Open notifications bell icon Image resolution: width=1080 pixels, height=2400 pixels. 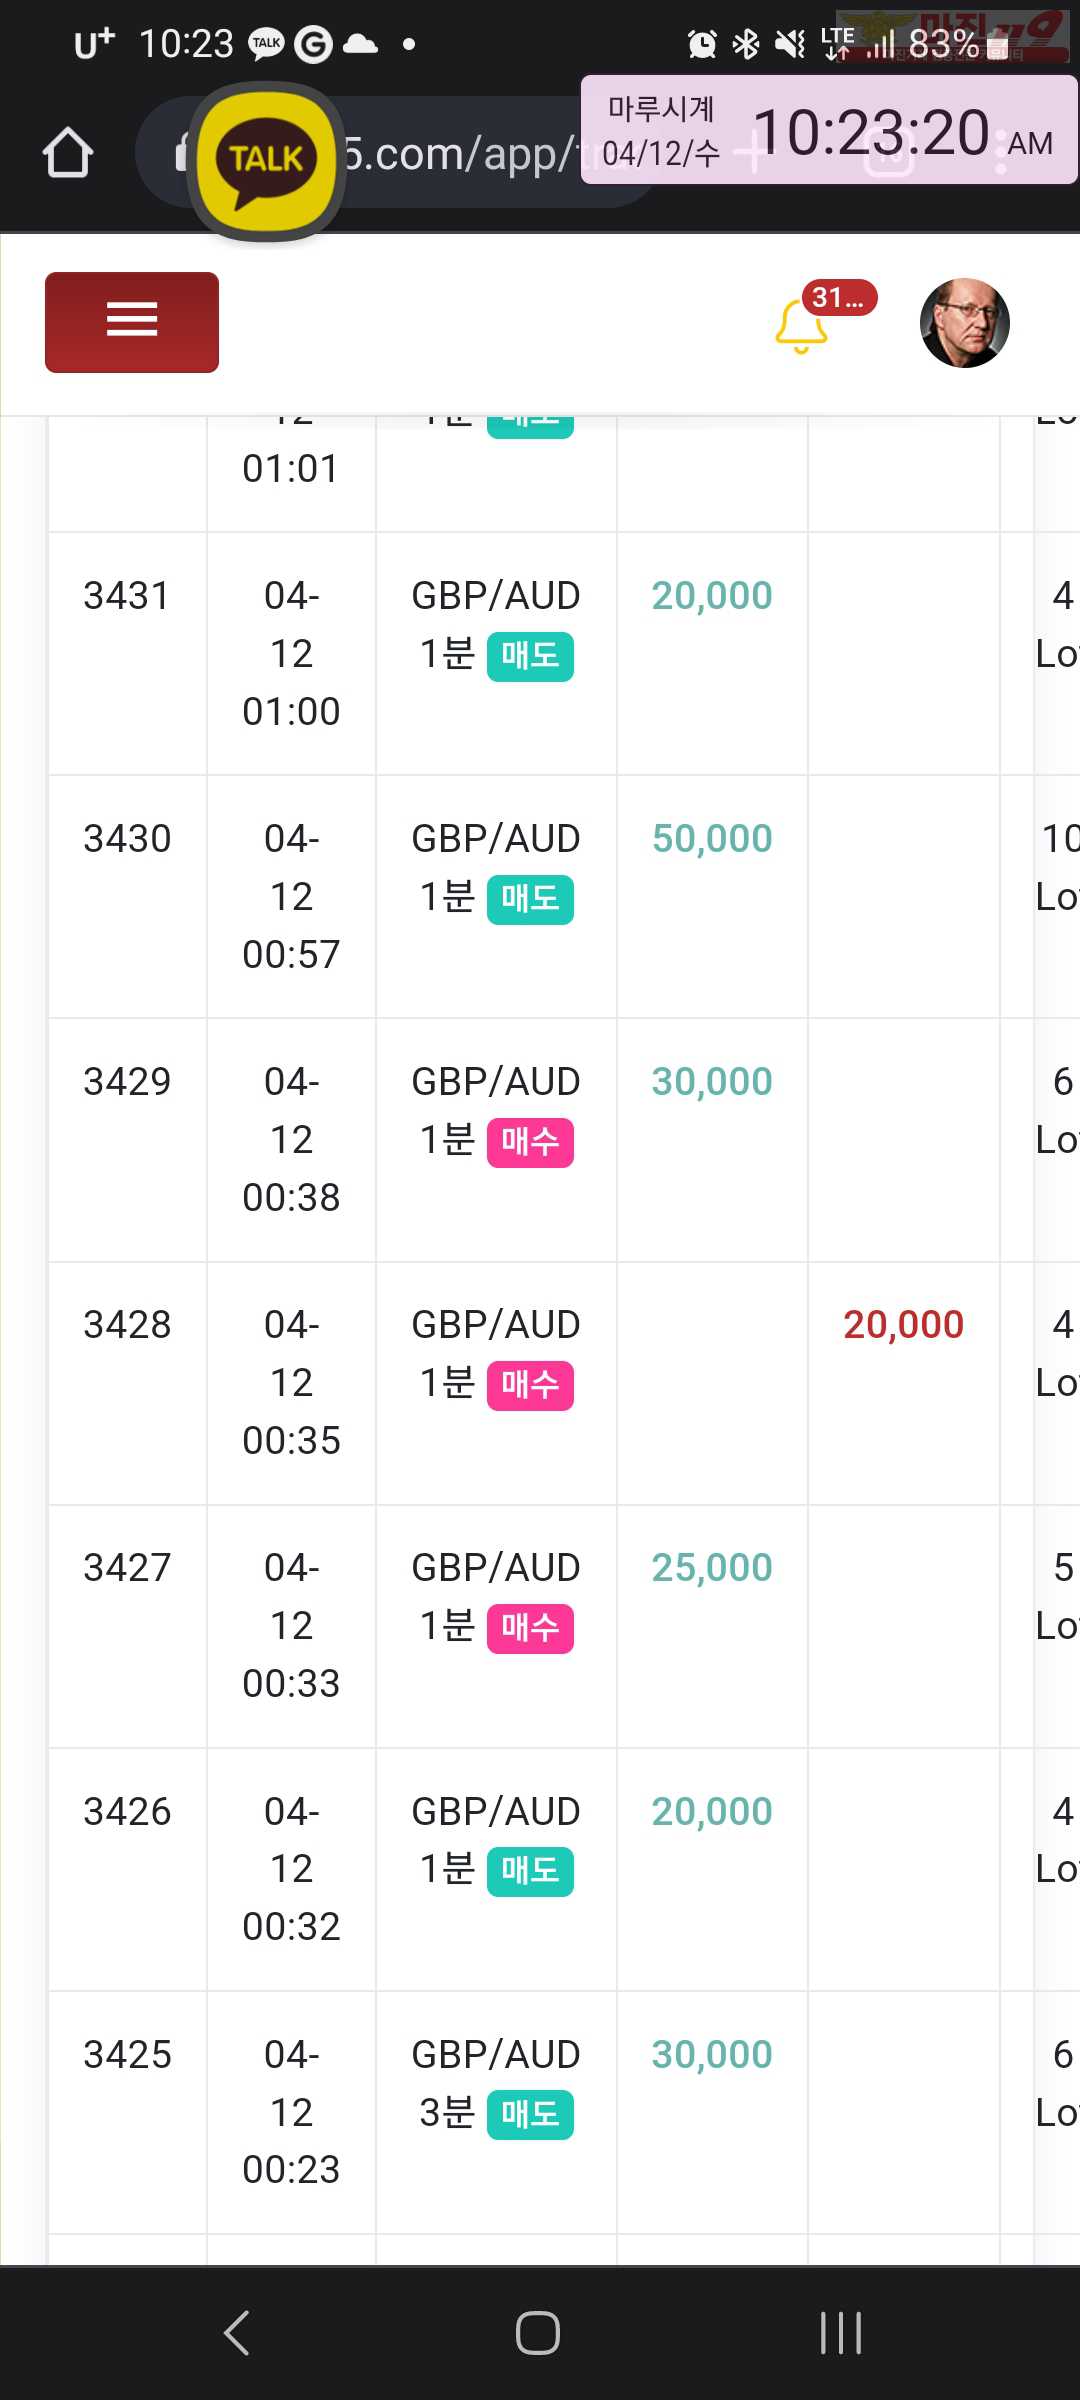point(801,327)
